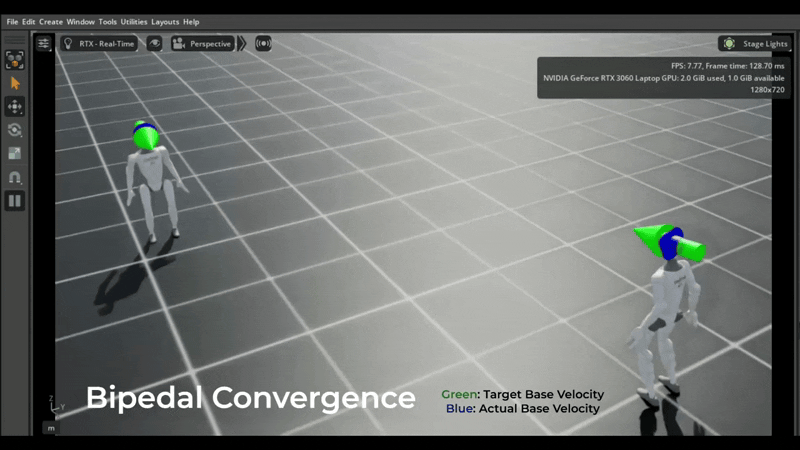Image resolution: width=800 pixels, height=450 pixels.
Task: Expand the arrow next to Perspective
Action: (241, 44)
